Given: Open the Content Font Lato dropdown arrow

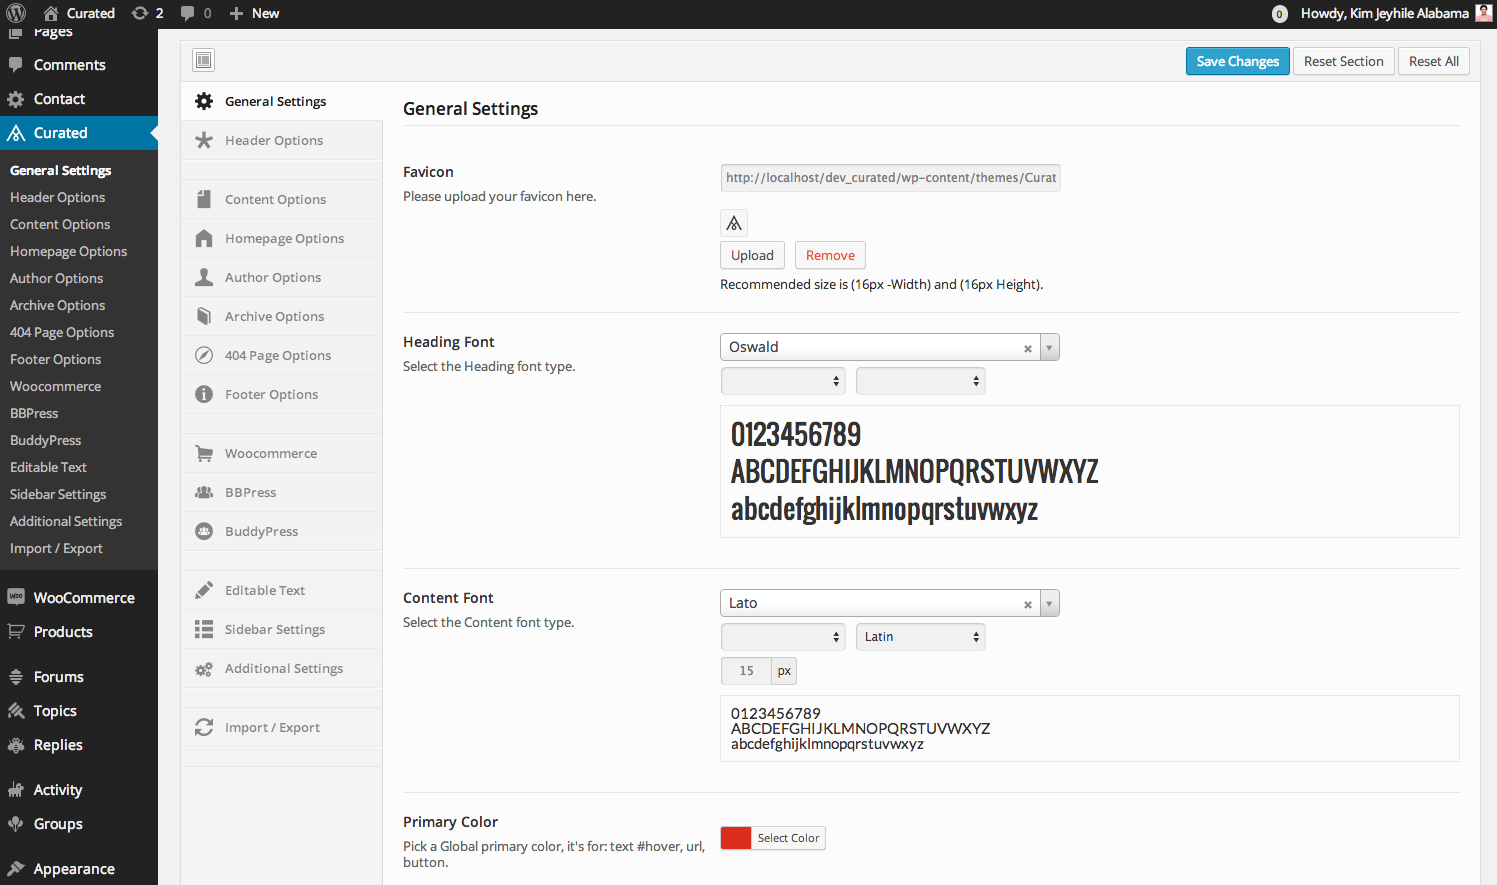Looking at the screenshot, I should [x=1049, y=604].
